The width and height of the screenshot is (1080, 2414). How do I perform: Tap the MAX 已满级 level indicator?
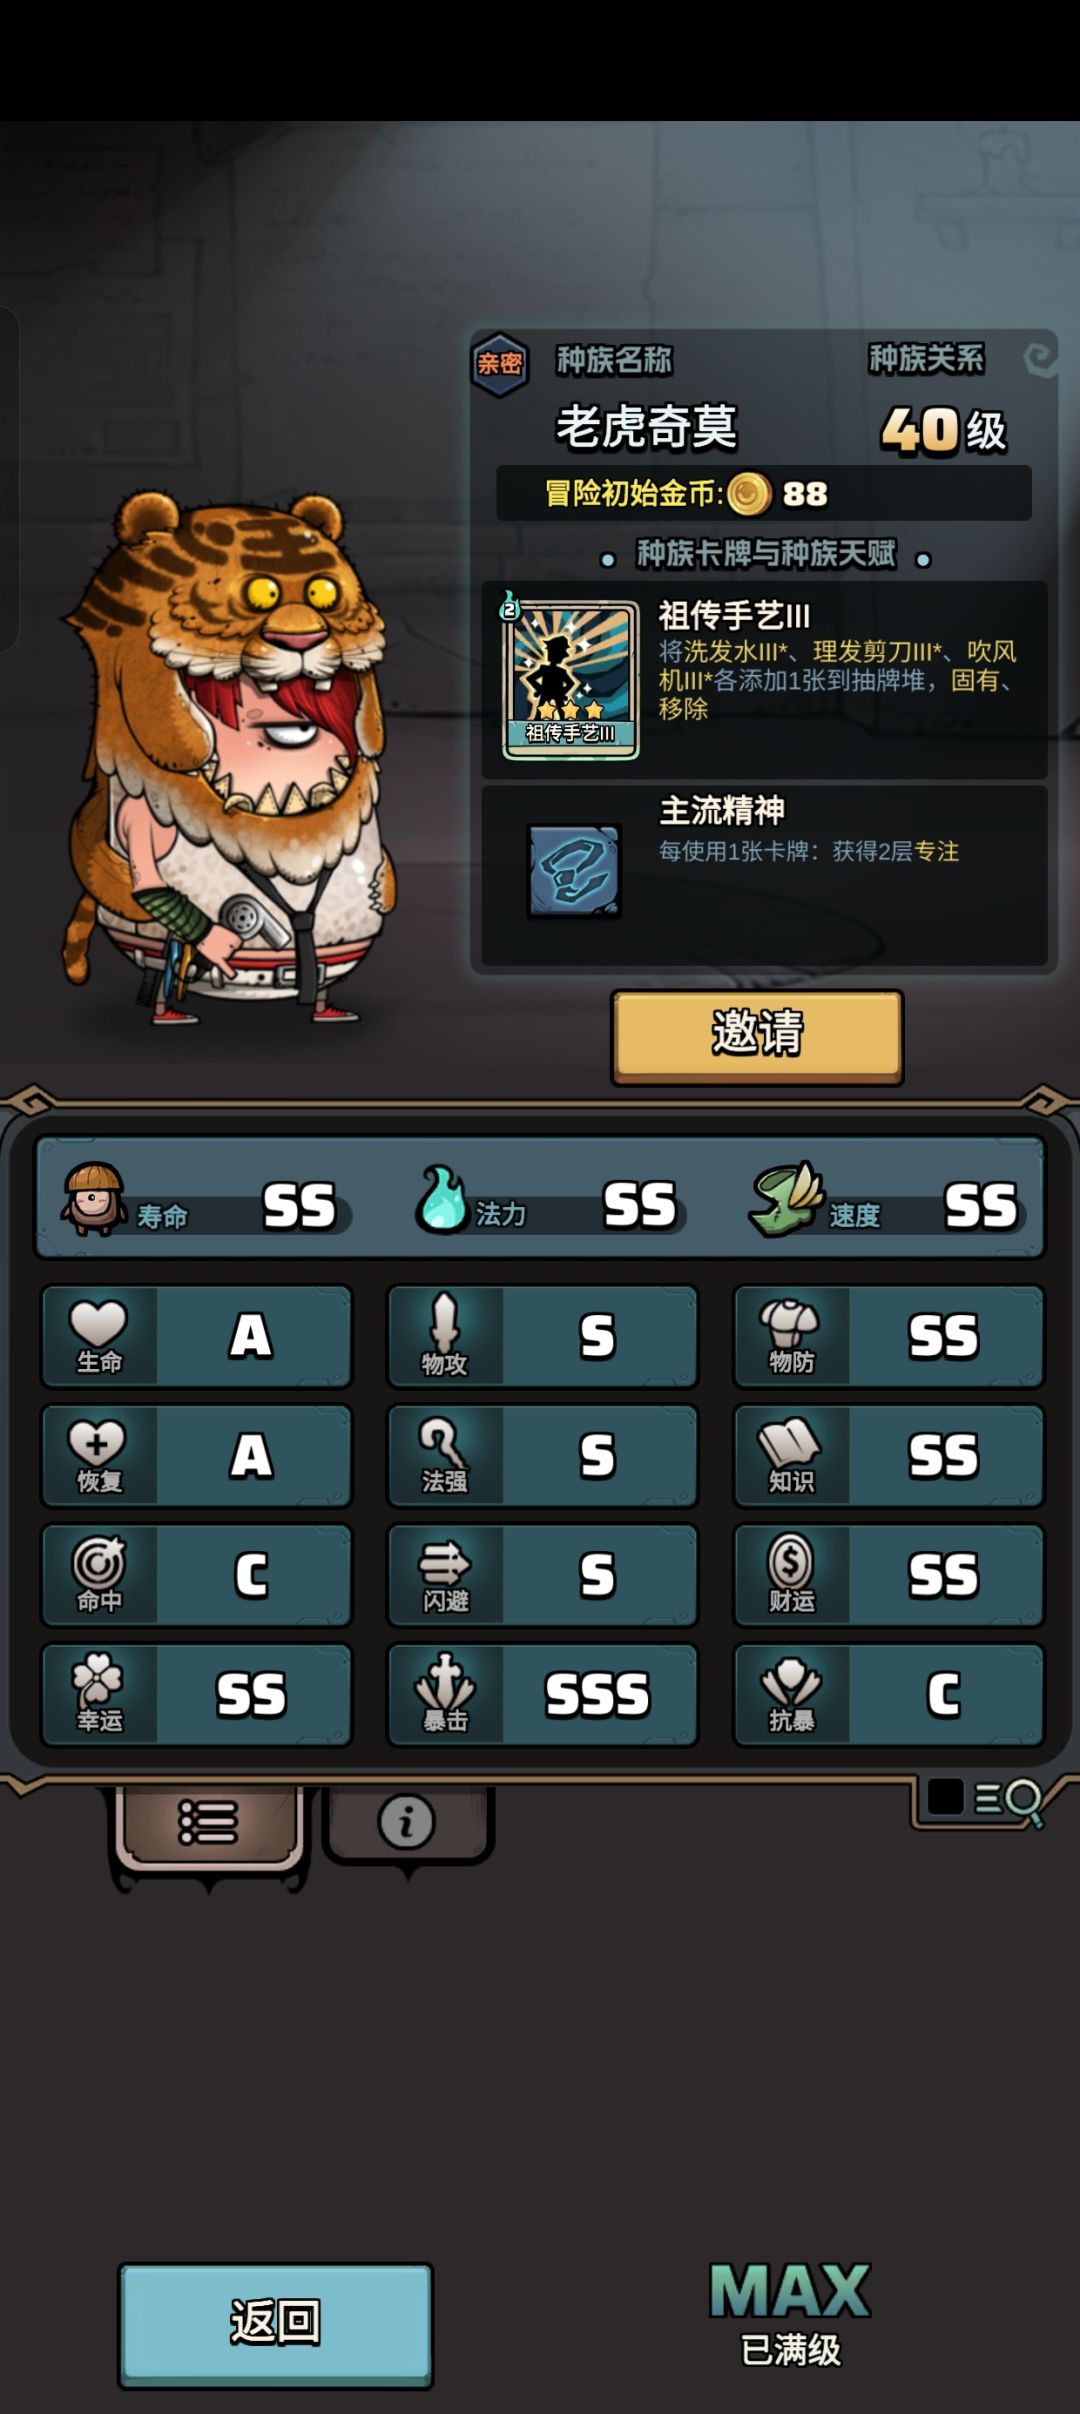coord(790,2314)
